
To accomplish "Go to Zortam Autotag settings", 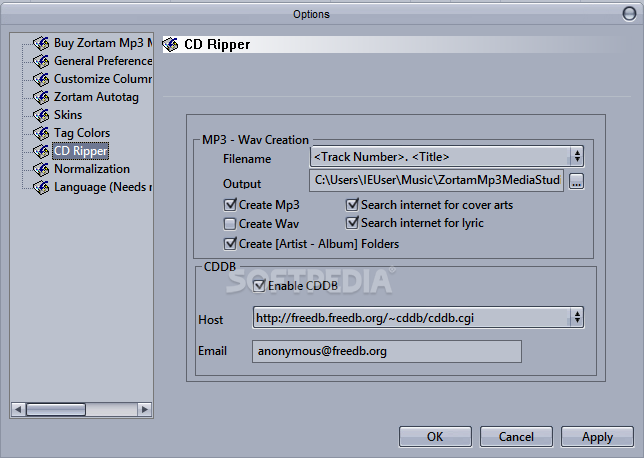I will (x=96, y=97).
